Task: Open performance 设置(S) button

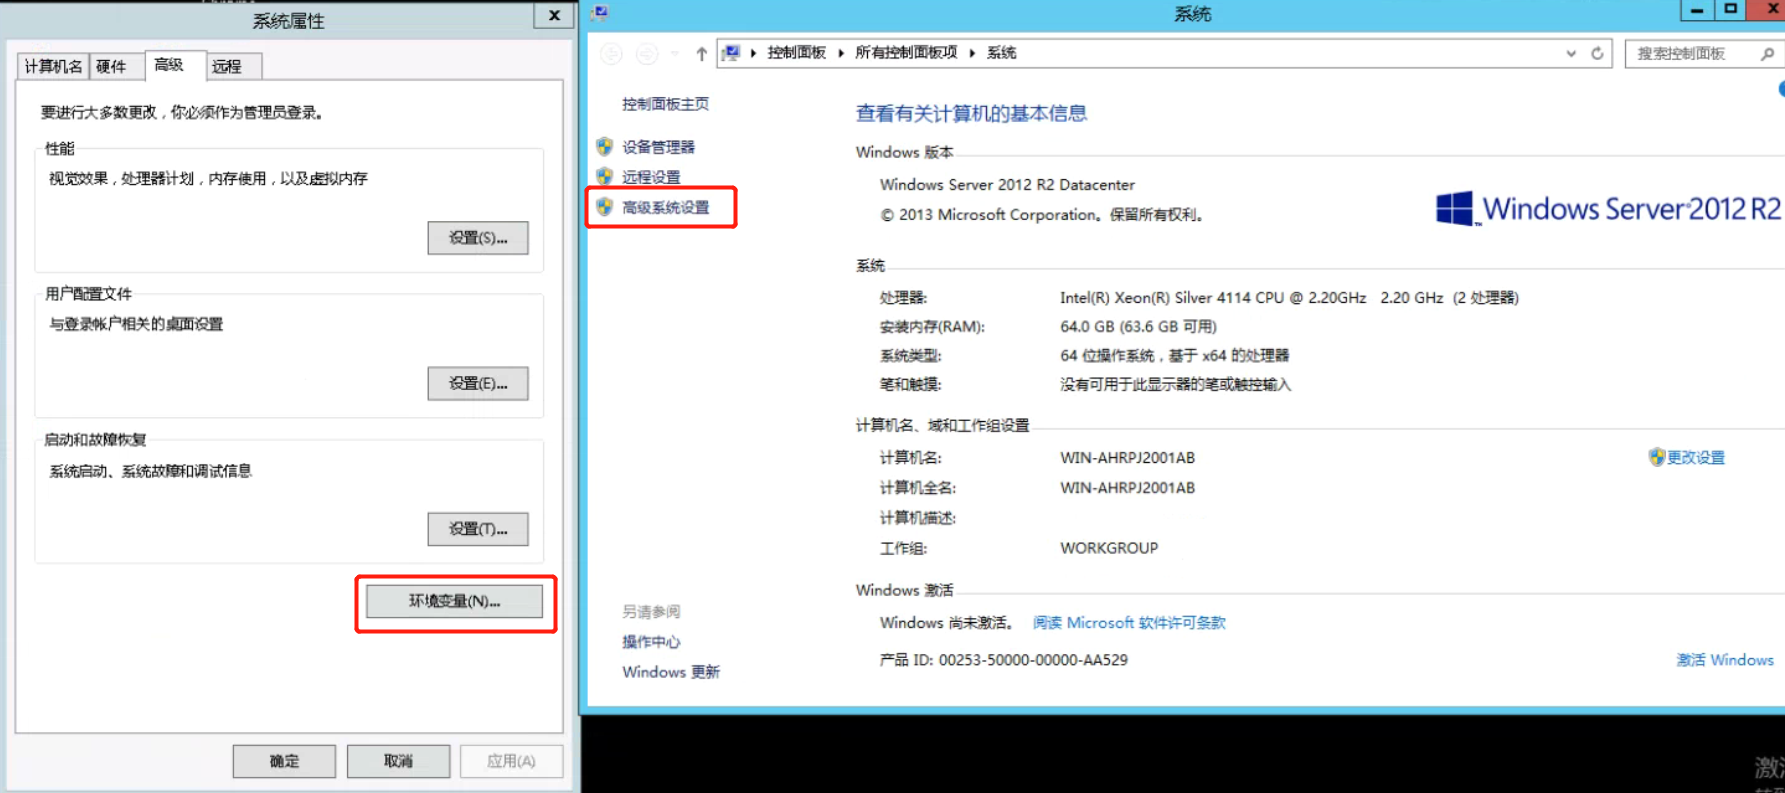Action: coord(478,238)
